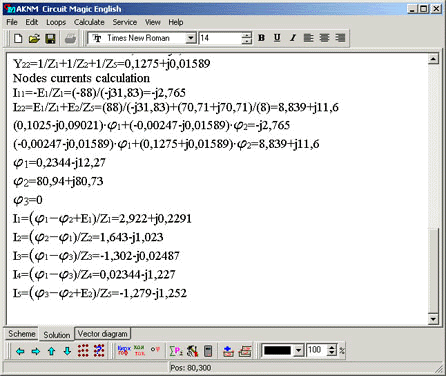Create a new file with the blank page icon

[18, 38]
